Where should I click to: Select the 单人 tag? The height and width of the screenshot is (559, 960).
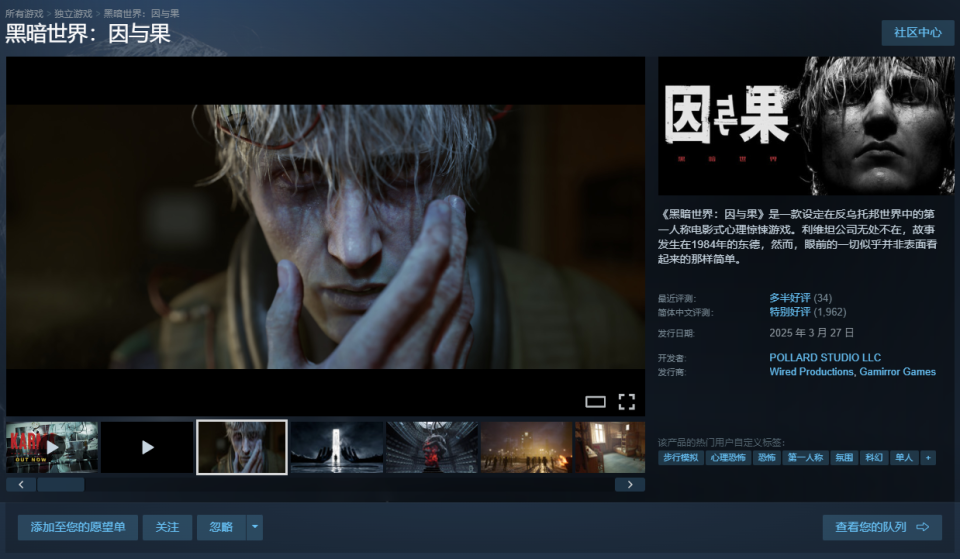click(904, 457)
